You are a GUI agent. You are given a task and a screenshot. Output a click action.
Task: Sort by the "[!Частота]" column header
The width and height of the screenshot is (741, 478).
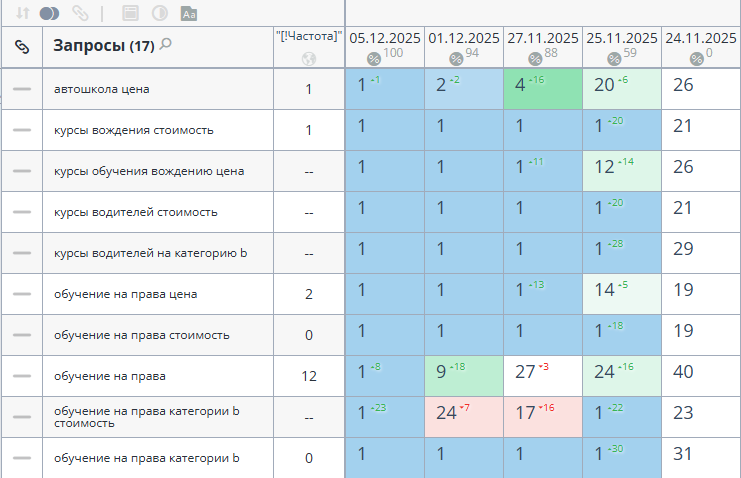[308, 36]
